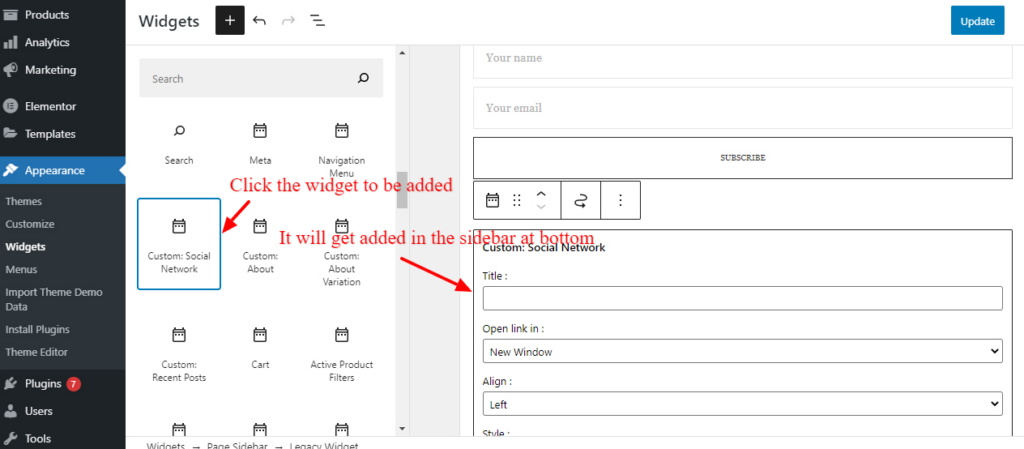1024x449 pixels.
Task: Click the block options three-dots icon
Action: pyautogui.click(x=620, y=200)
